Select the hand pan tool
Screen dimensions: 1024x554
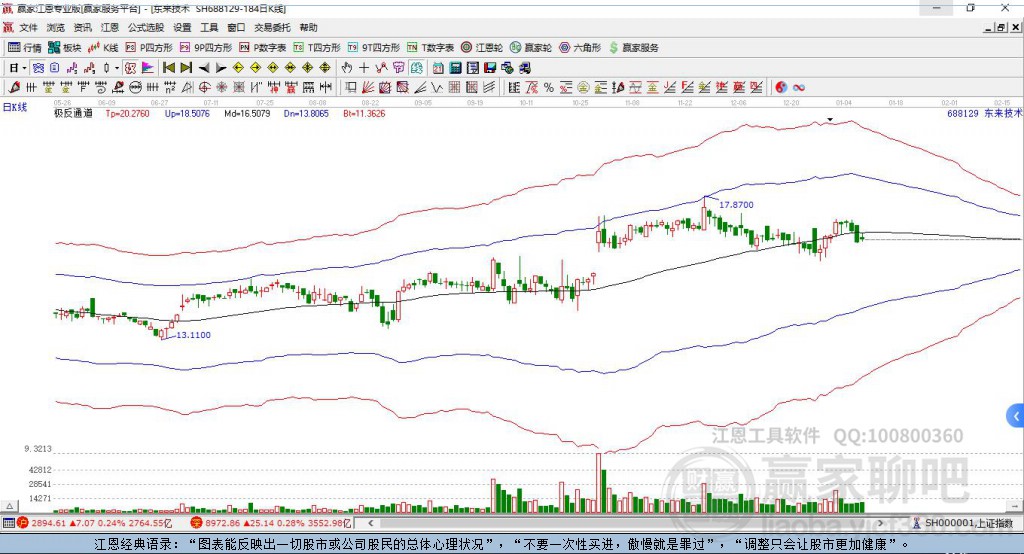pyautogui.click(x=346, y=68)
